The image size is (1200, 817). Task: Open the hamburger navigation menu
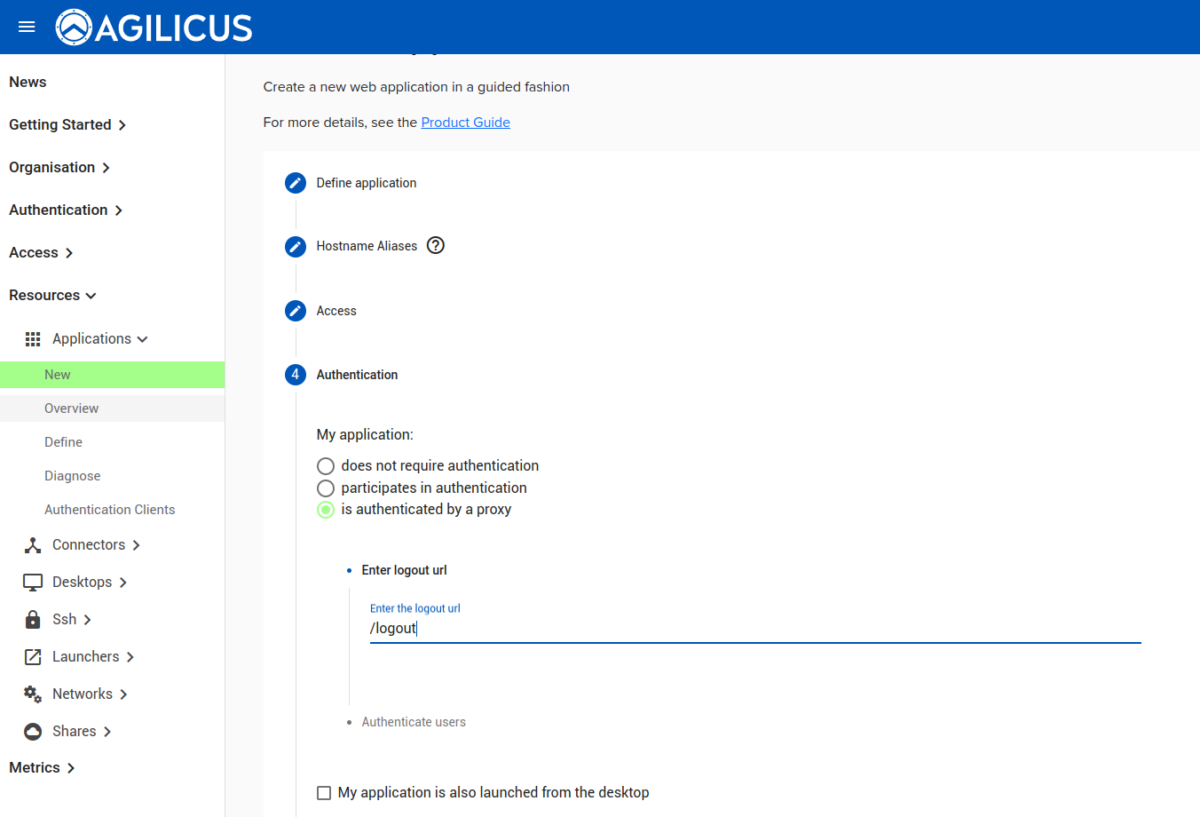coord(26,26)
